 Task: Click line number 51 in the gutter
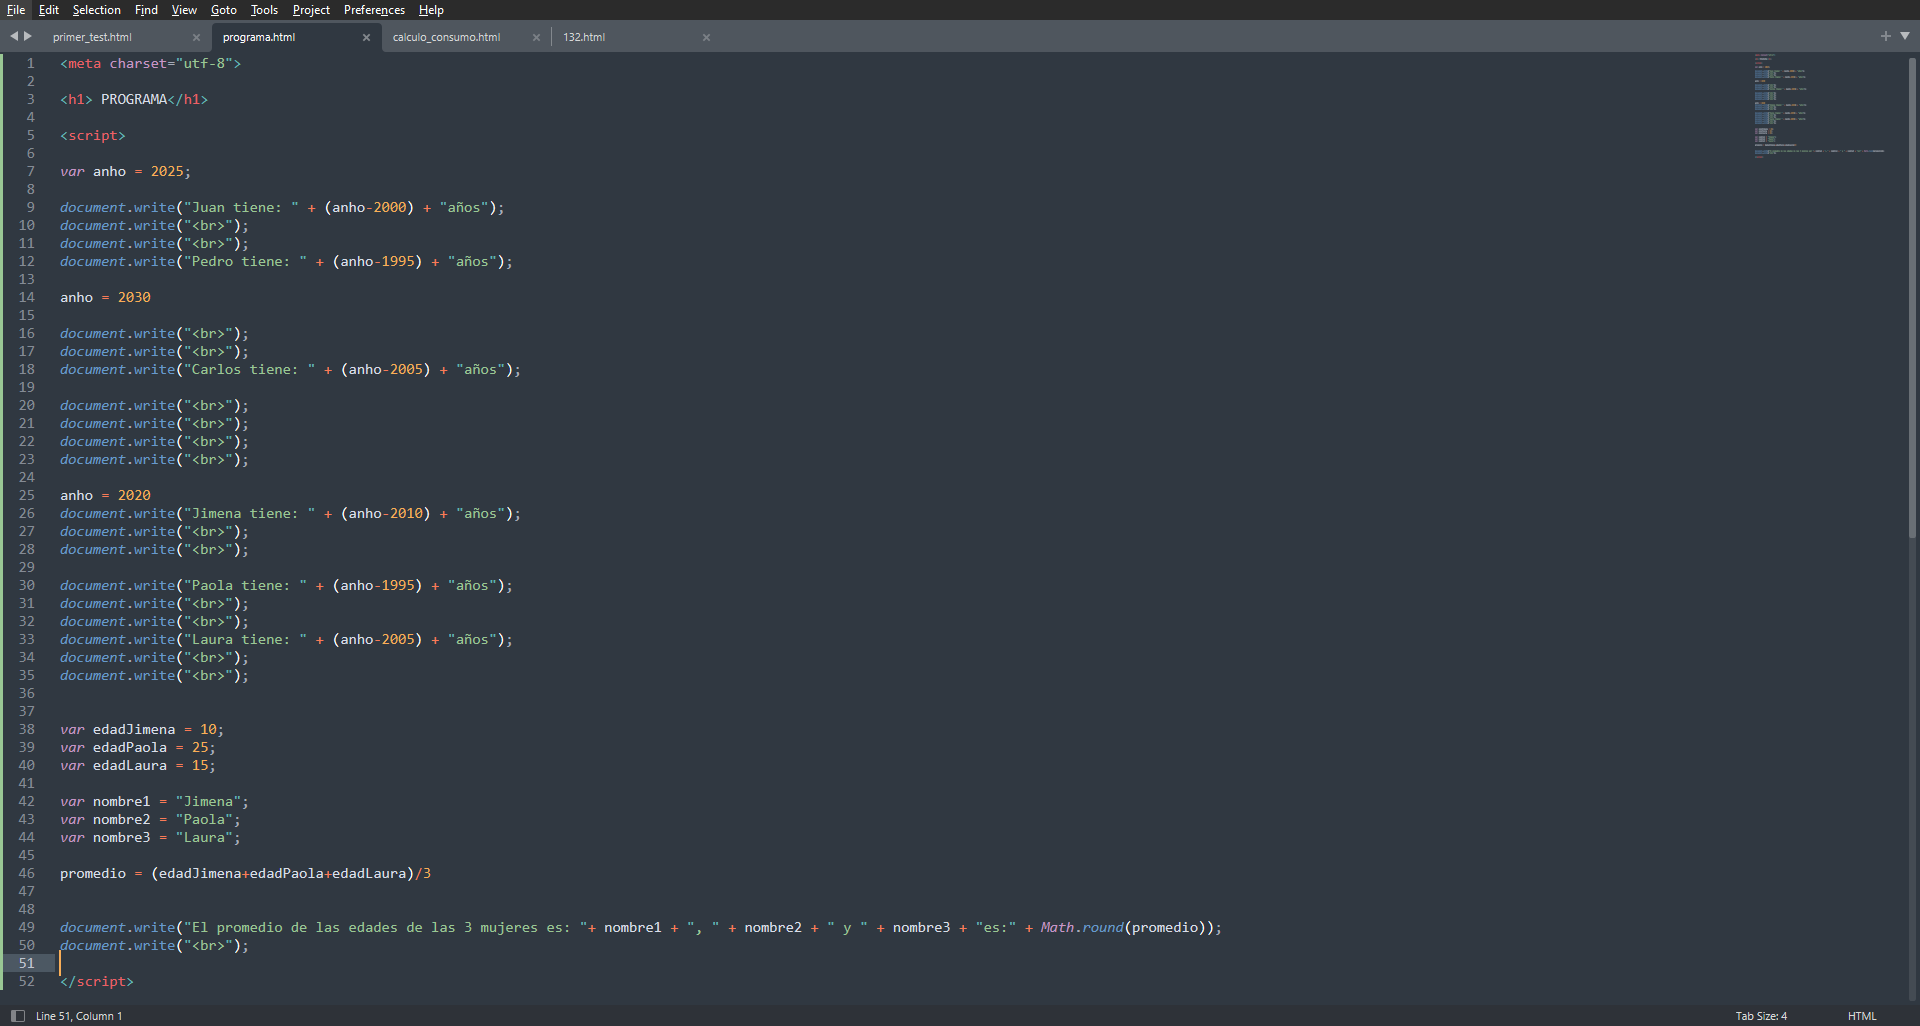coord(26,963)
